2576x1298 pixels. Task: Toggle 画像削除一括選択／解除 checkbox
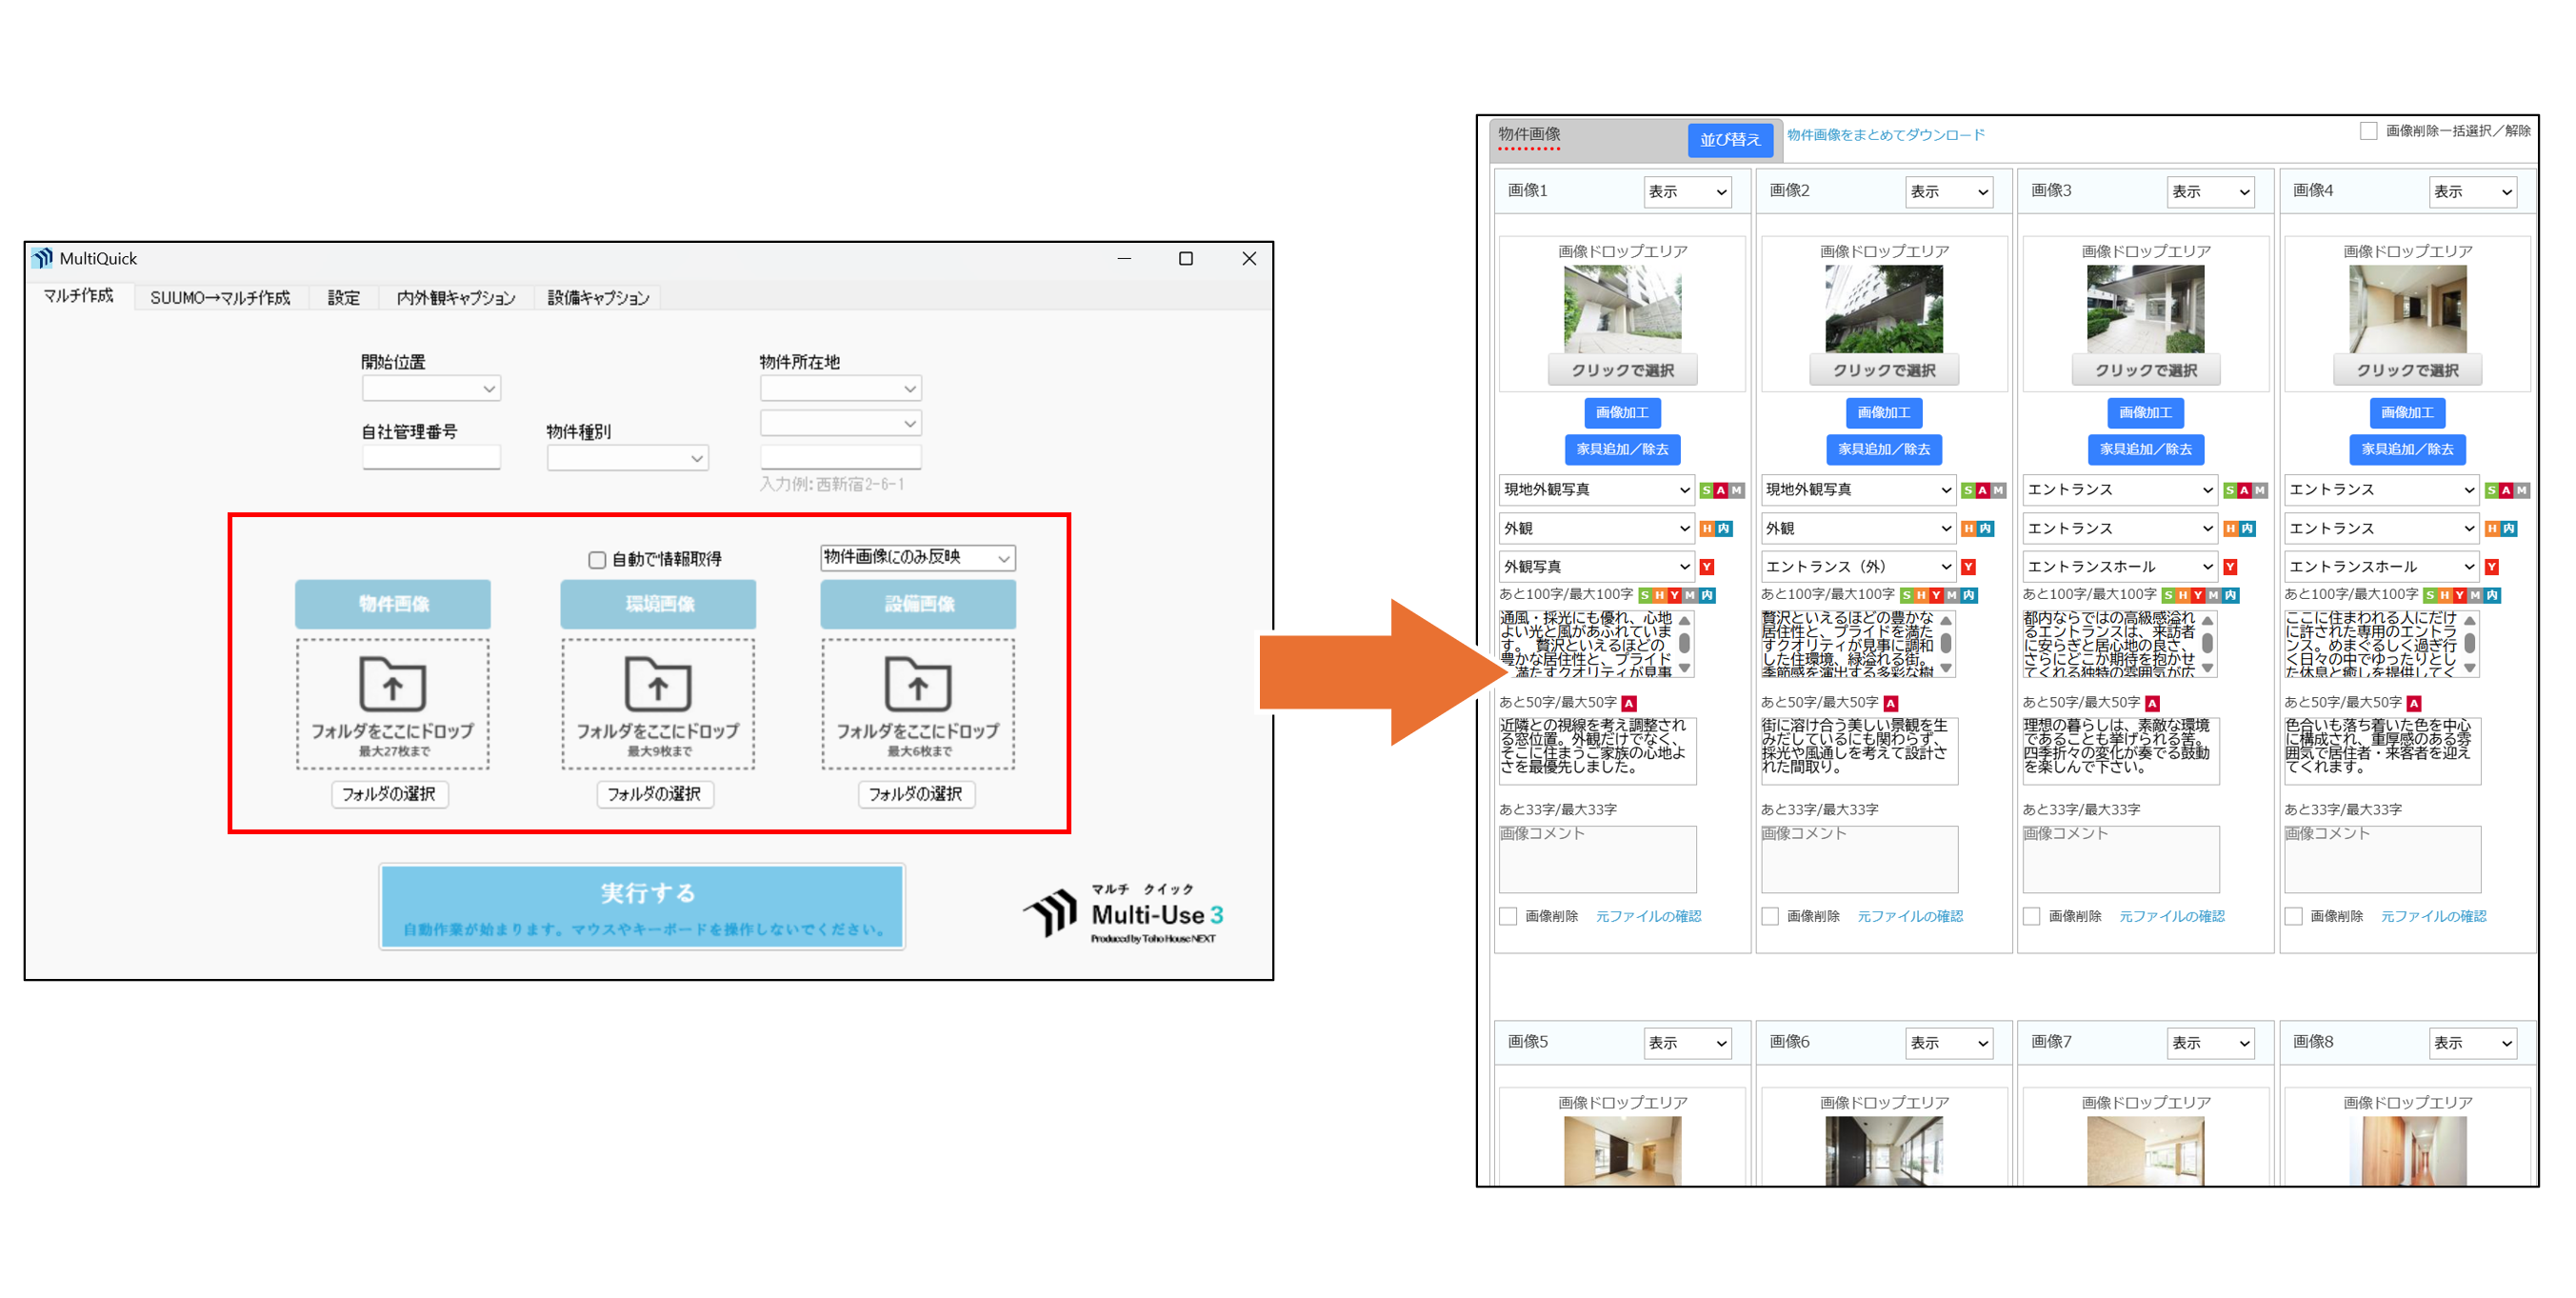click(x=2368, y=131)
